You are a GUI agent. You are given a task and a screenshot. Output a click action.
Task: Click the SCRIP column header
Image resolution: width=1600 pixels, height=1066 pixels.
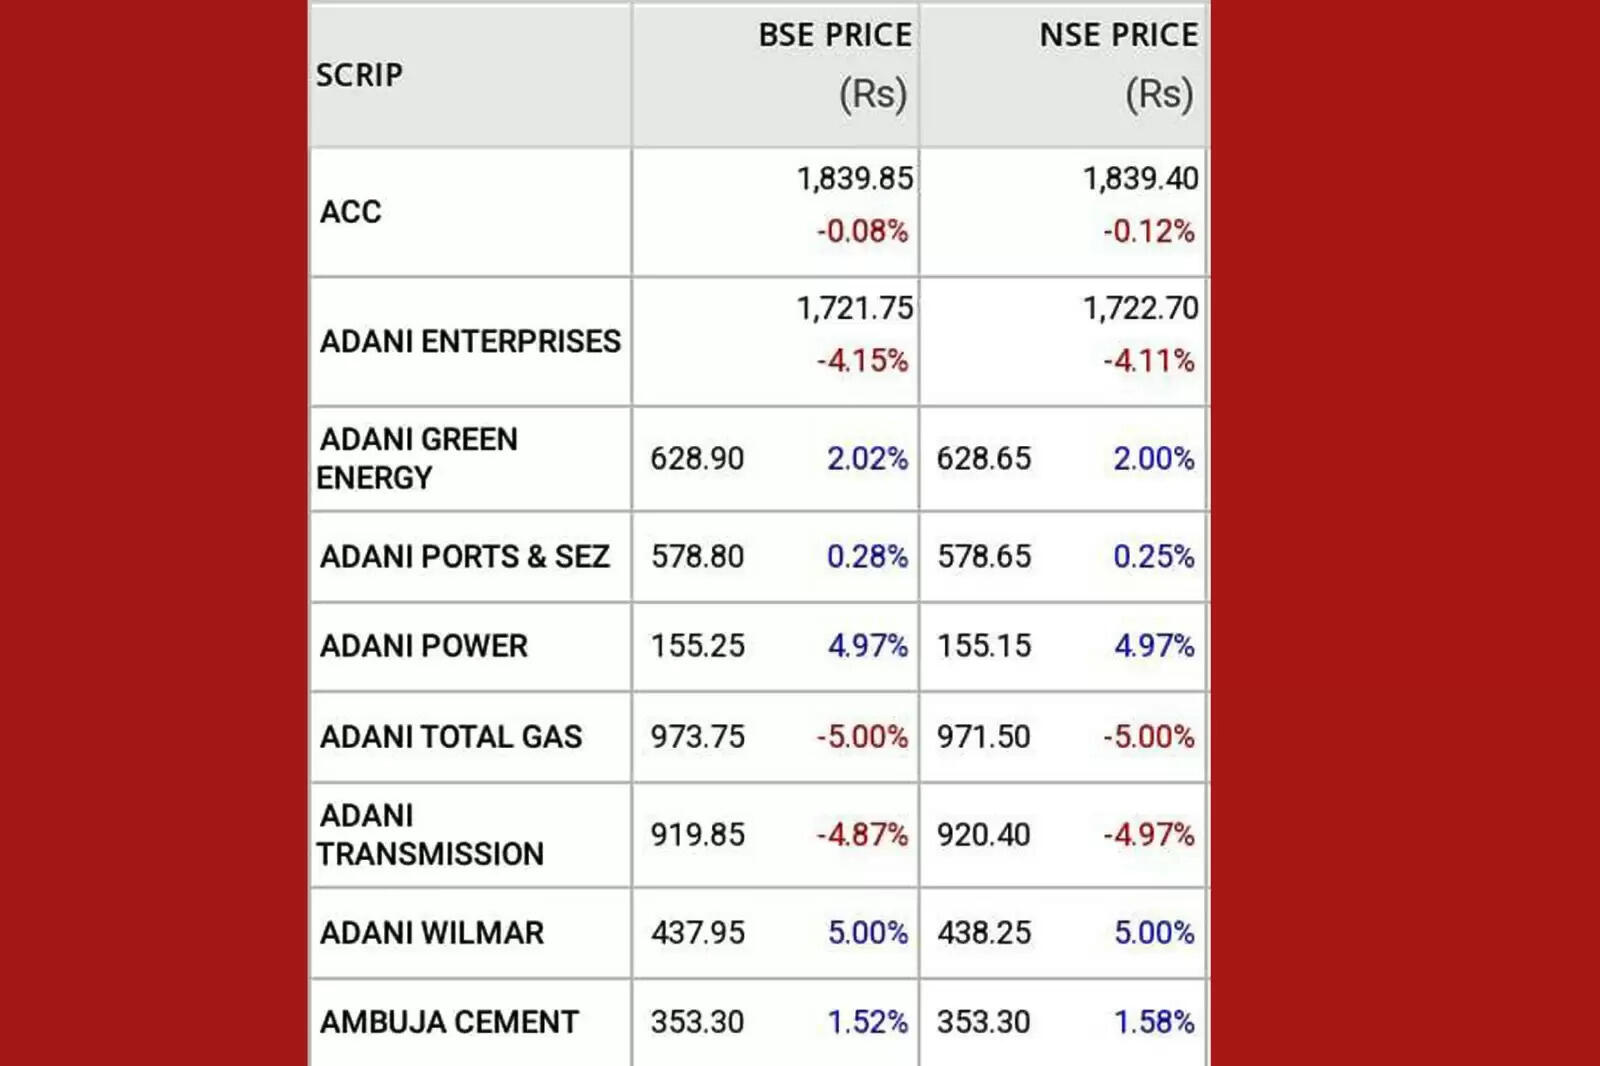click(359, 75)
